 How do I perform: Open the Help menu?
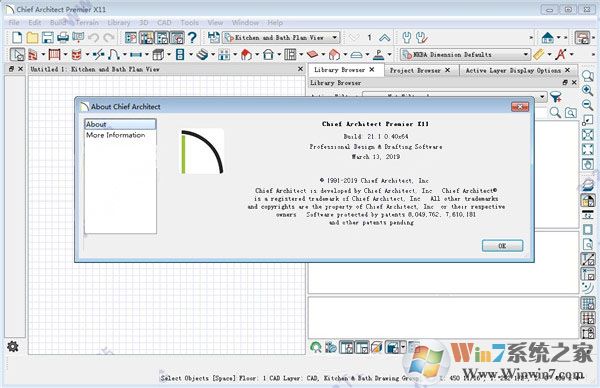pos(275,23)
